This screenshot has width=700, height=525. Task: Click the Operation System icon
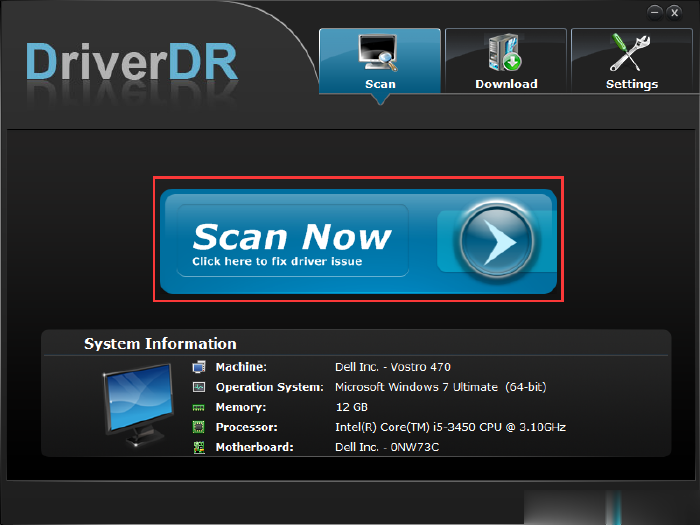[x=199, y=387]
